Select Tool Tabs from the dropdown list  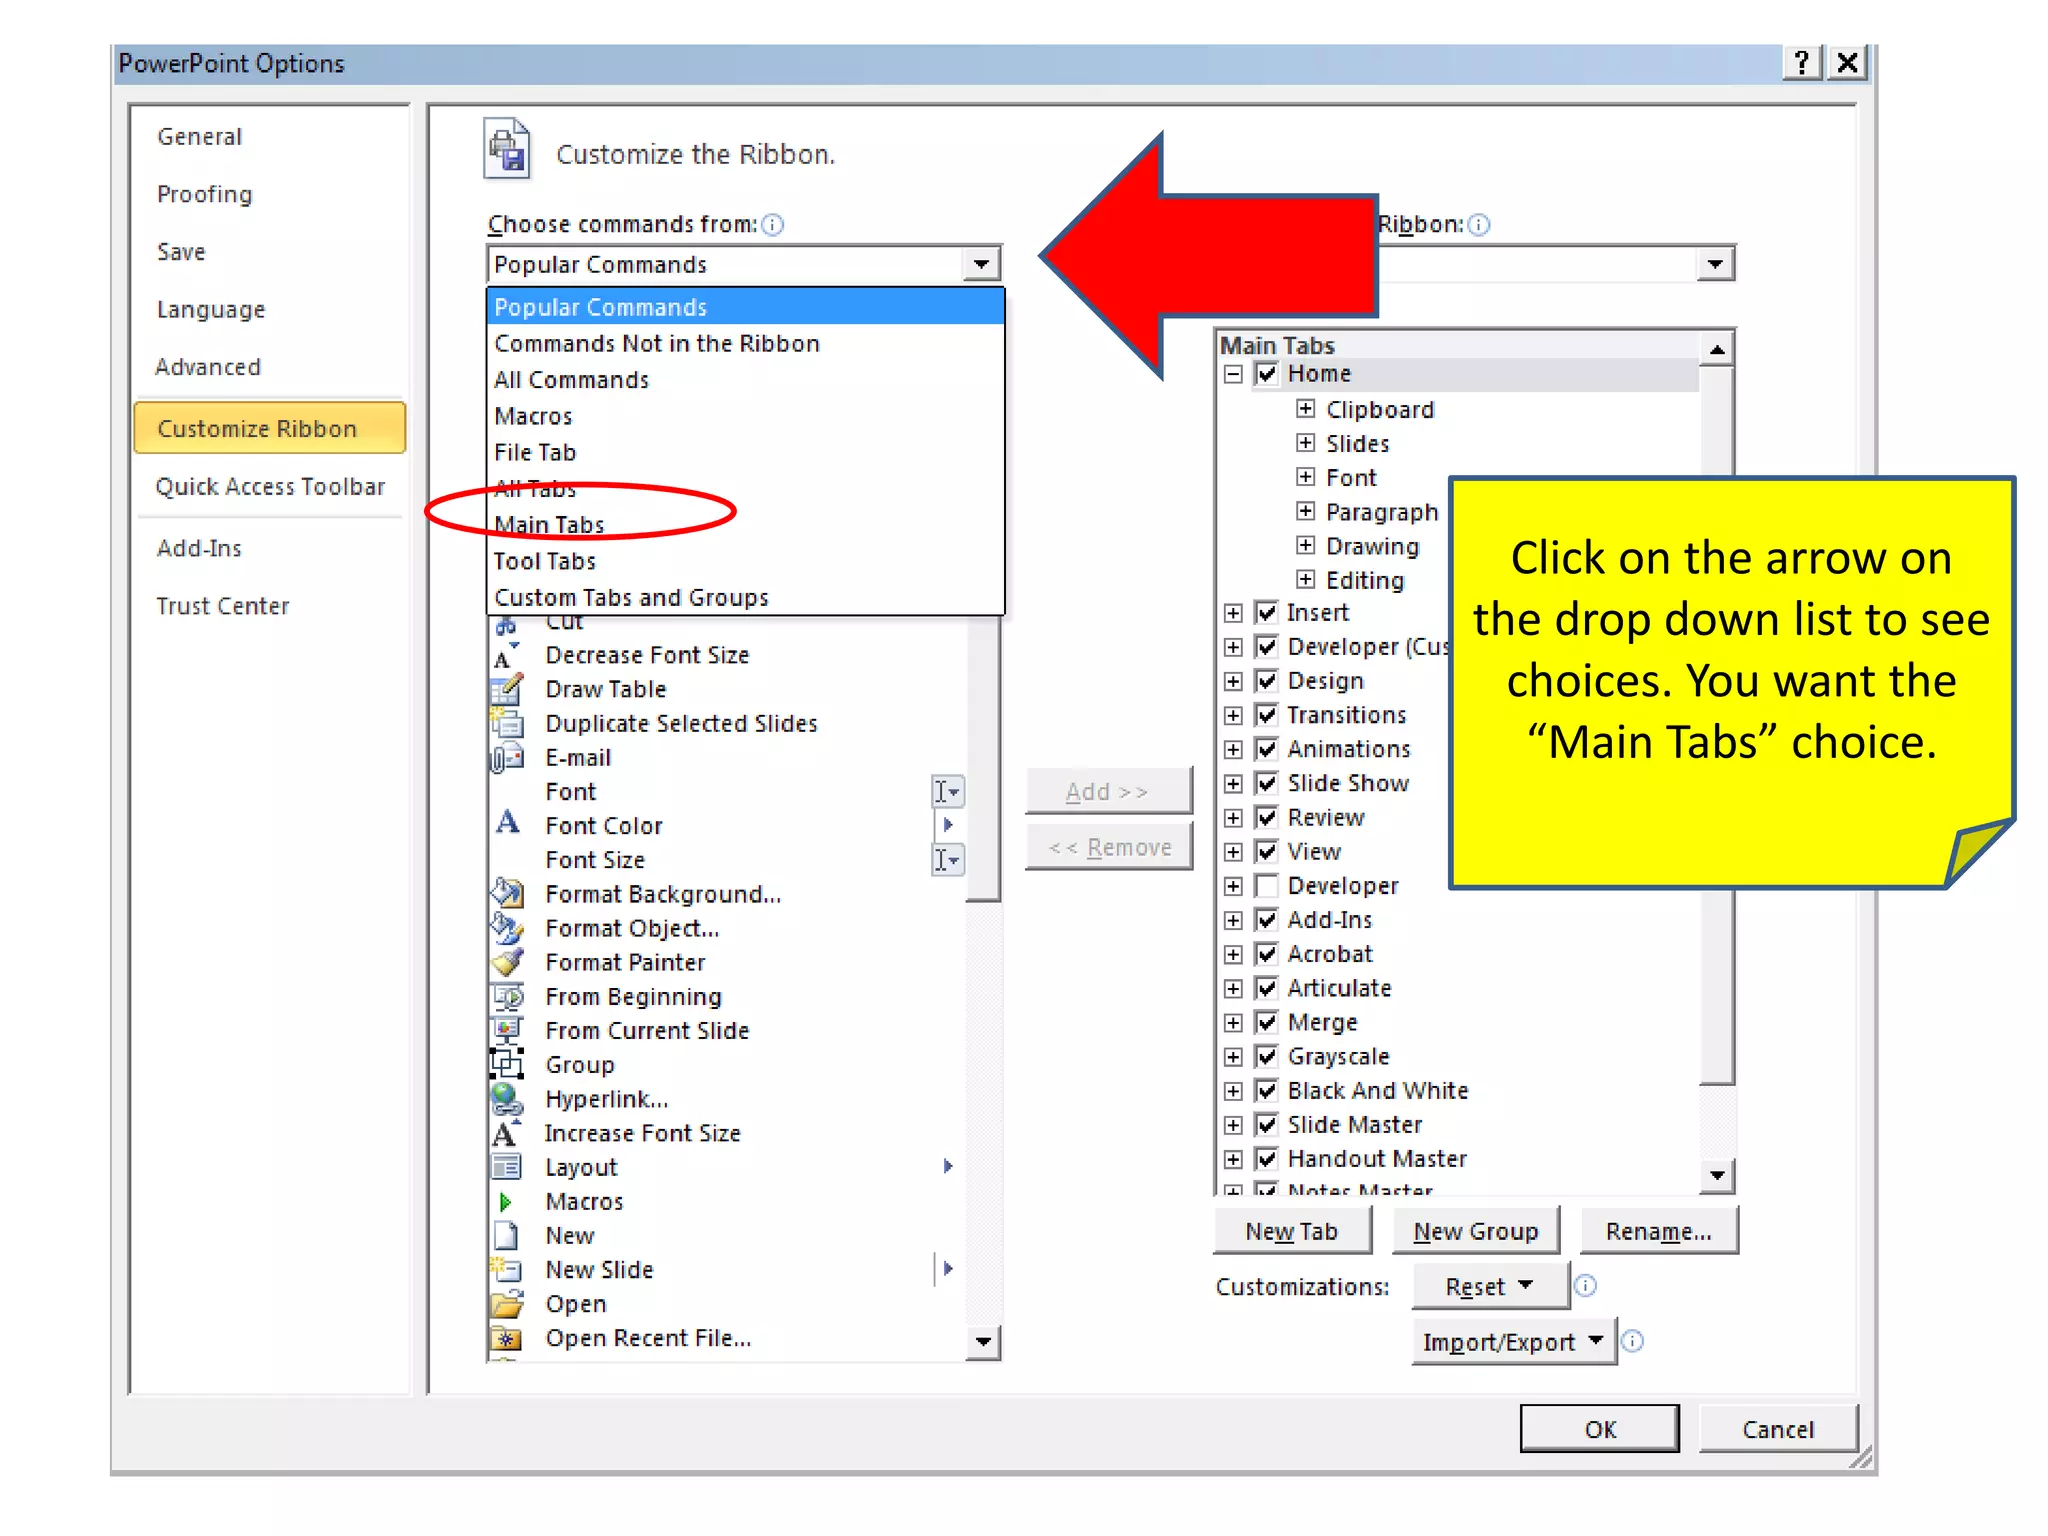(x=744, y=561)
